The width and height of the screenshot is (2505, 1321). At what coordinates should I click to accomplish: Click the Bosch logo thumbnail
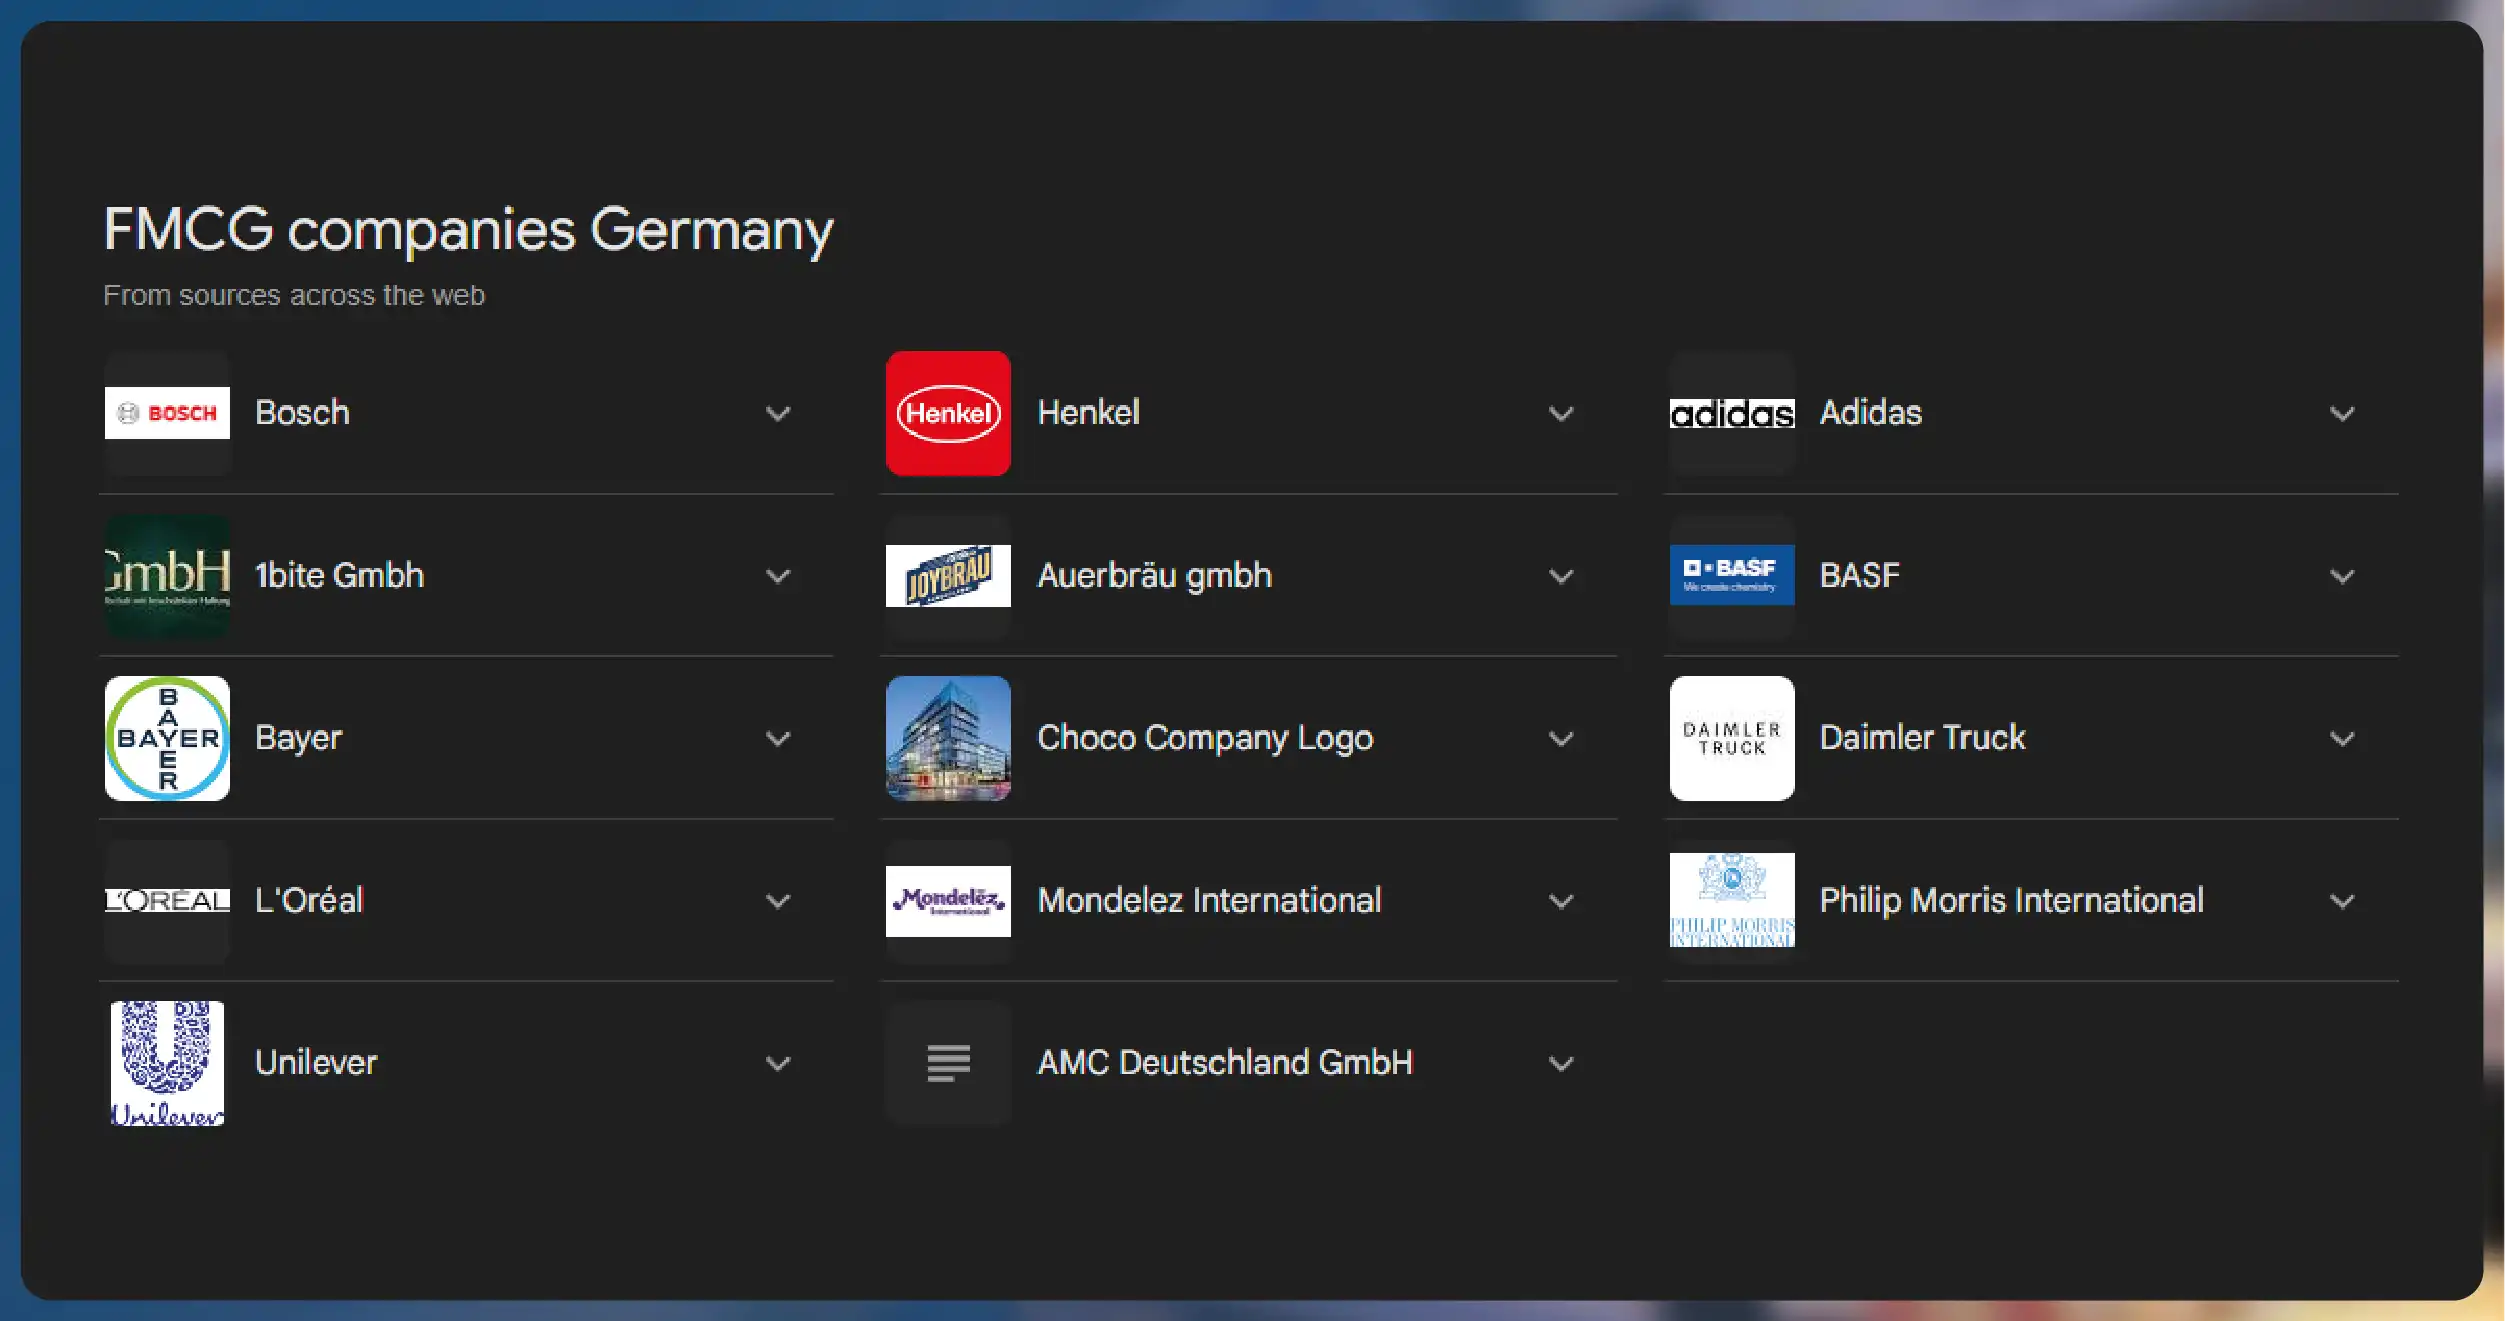167,413
